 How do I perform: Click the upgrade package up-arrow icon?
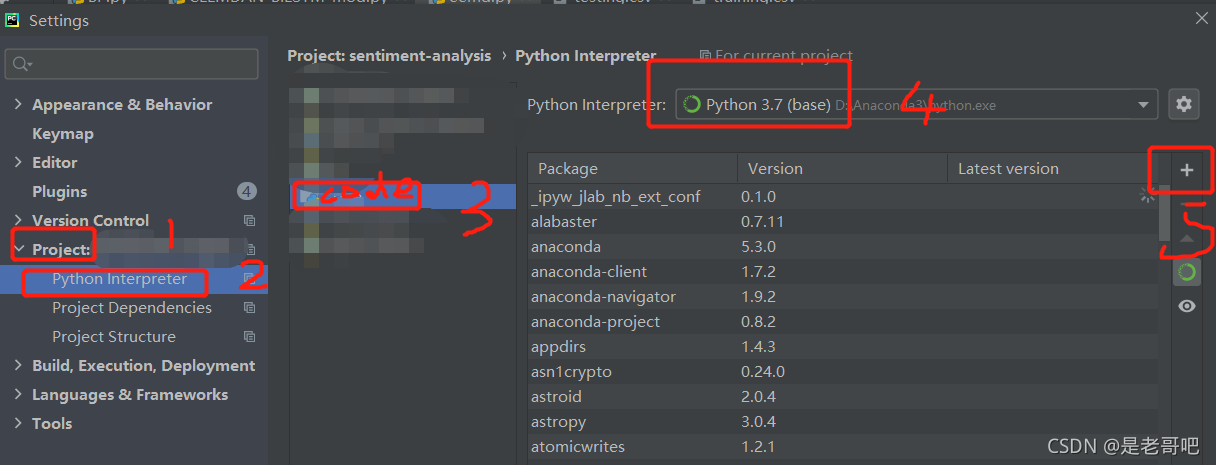tap(1187, 238)
